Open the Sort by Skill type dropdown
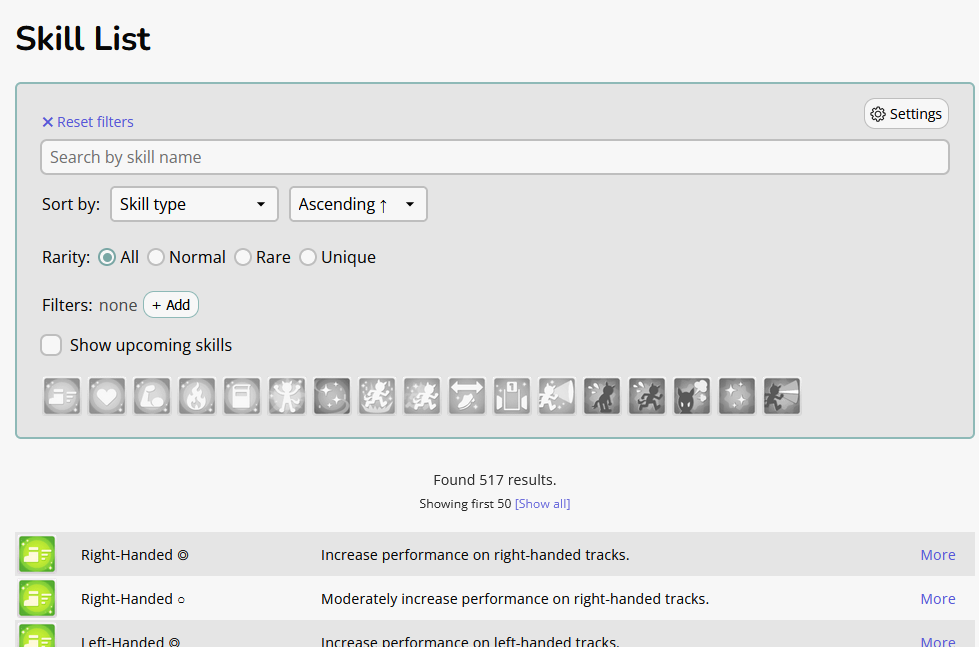Viewport: 979px width, 647px height. point(194,204)
